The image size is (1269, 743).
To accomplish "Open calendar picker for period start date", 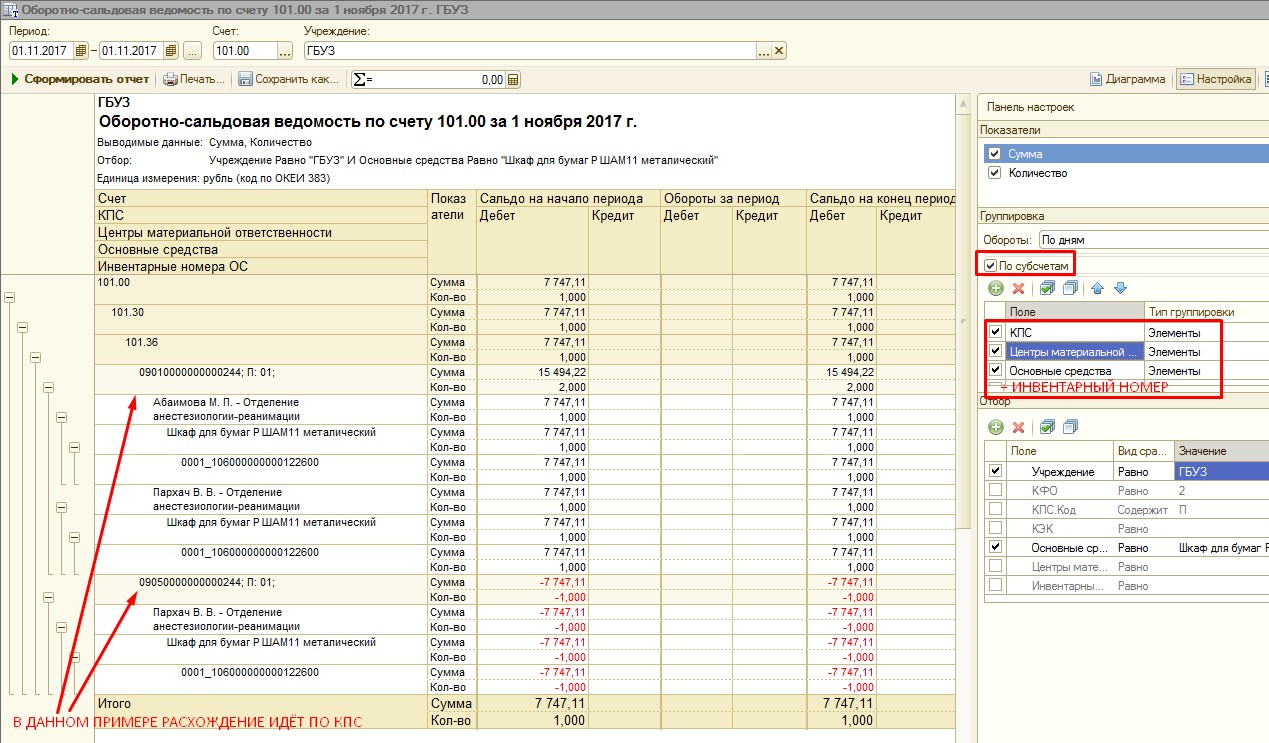I will click(x=80, y=51).
